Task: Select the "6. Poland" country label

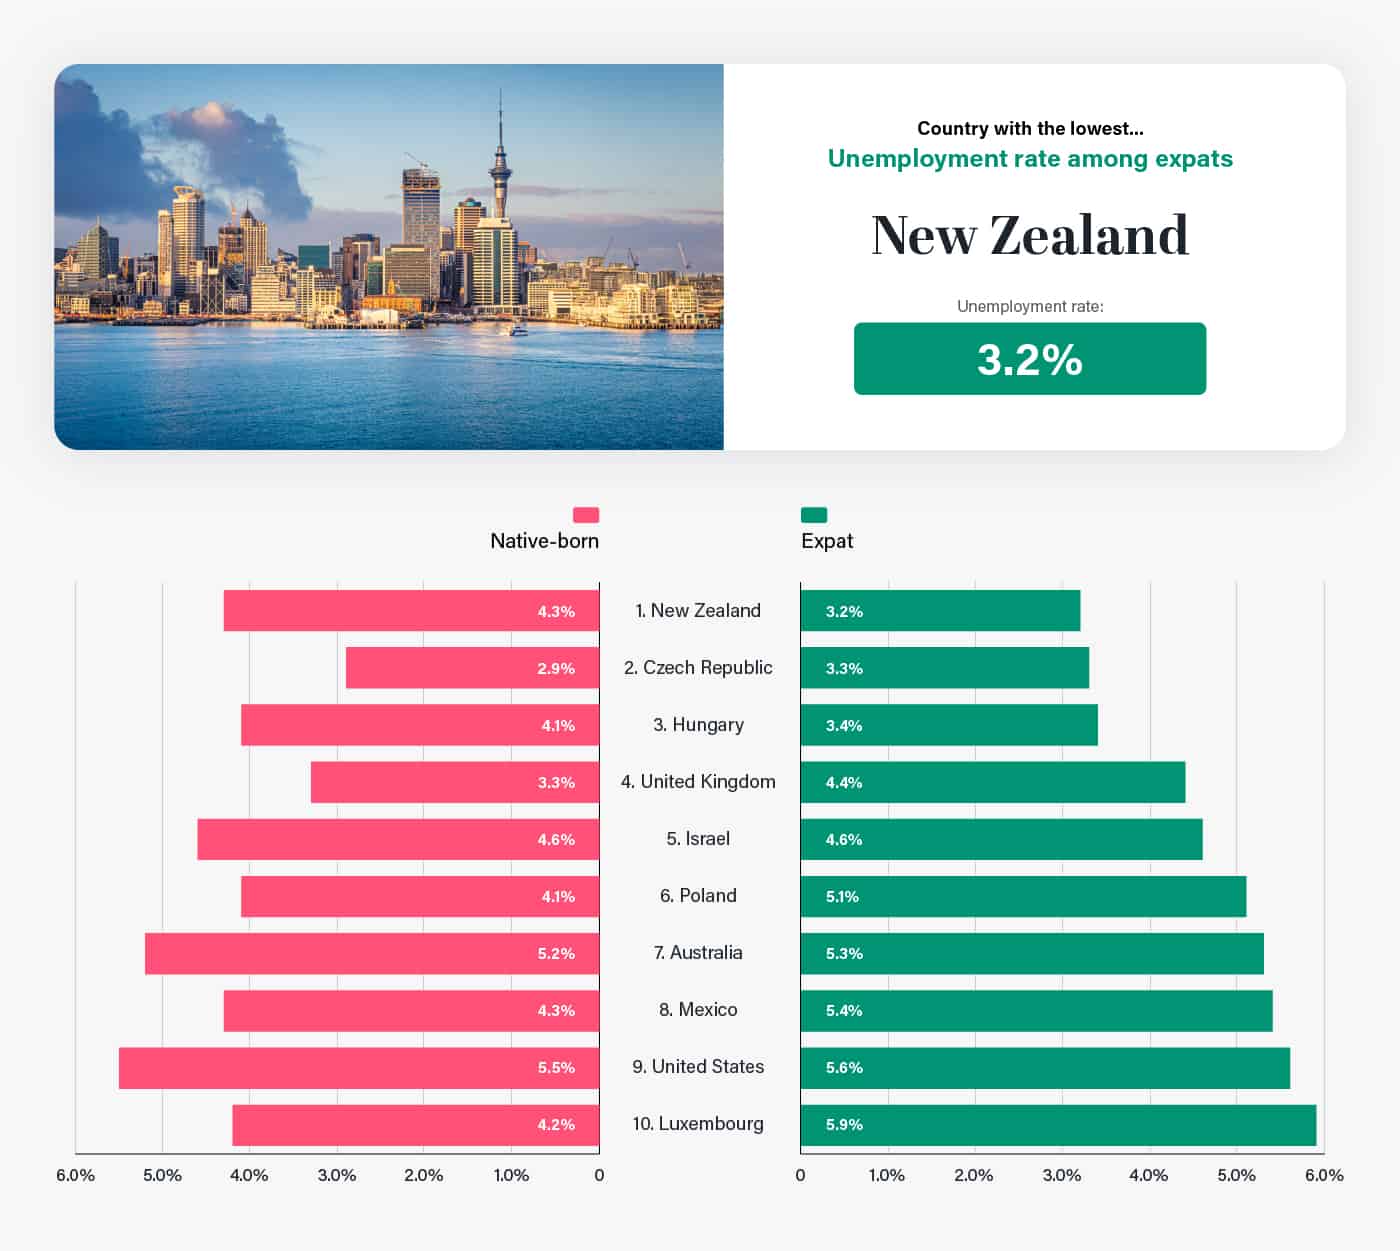Action: point(698,896)
